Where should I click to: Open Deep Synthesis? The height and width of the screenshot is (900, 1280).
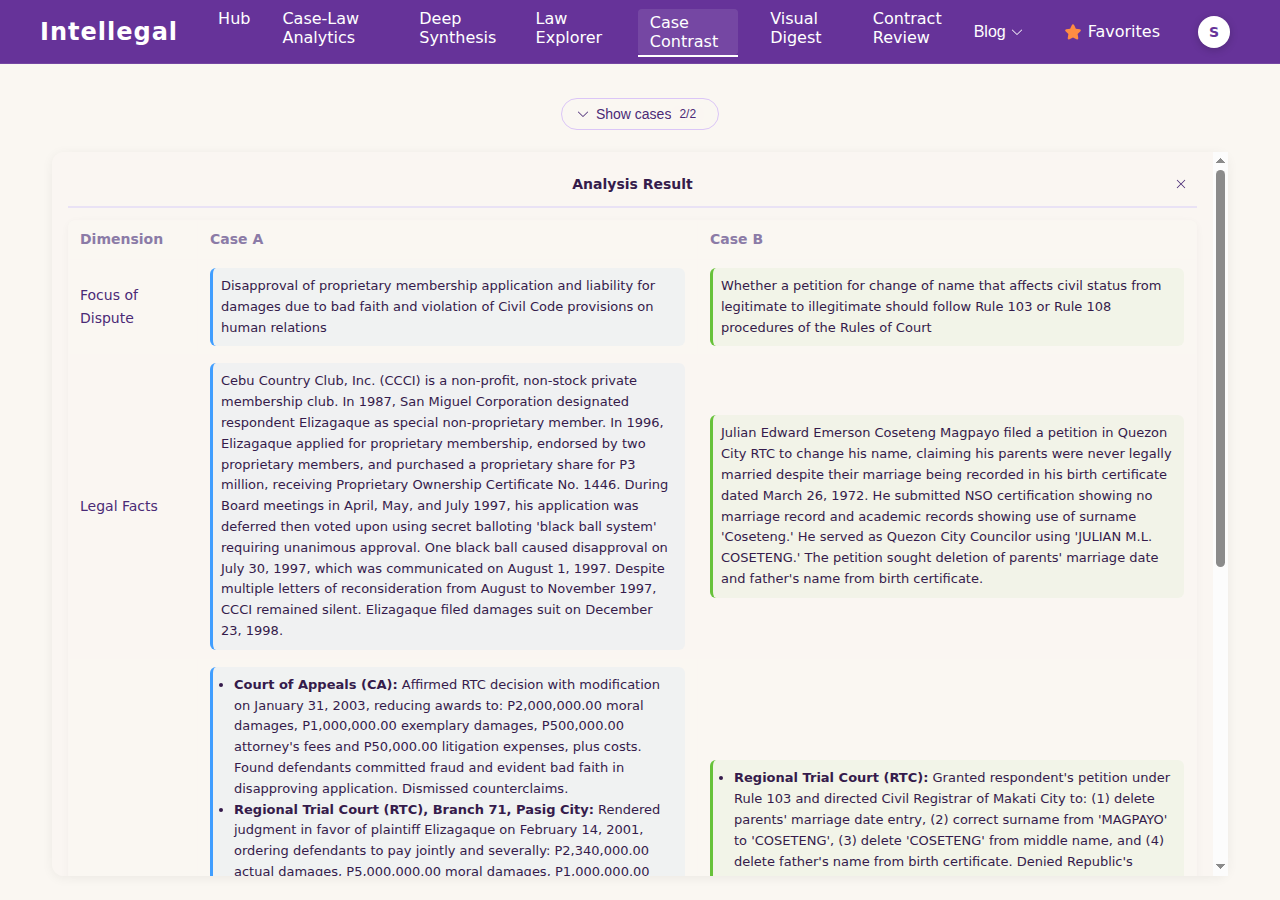coord(457,28)
